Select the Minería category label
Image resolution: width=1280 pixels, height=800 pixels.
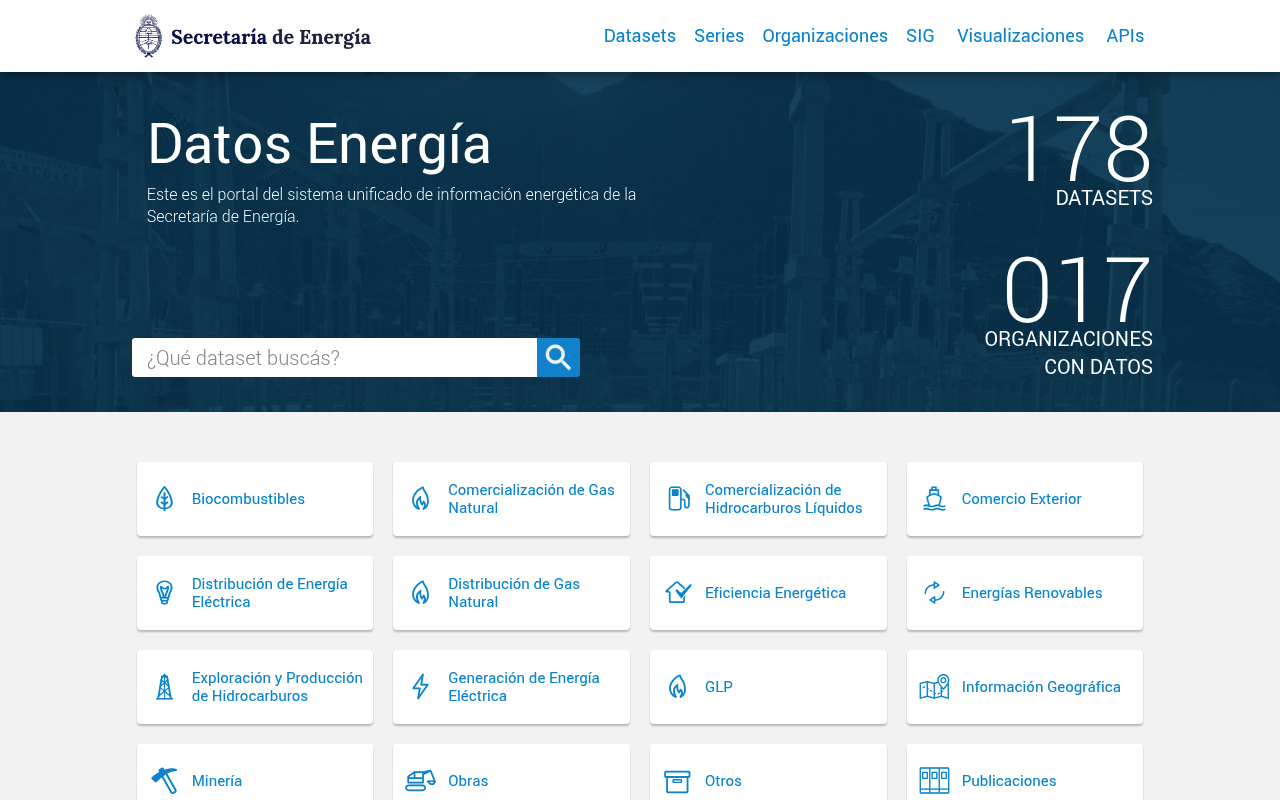(217, 781)
